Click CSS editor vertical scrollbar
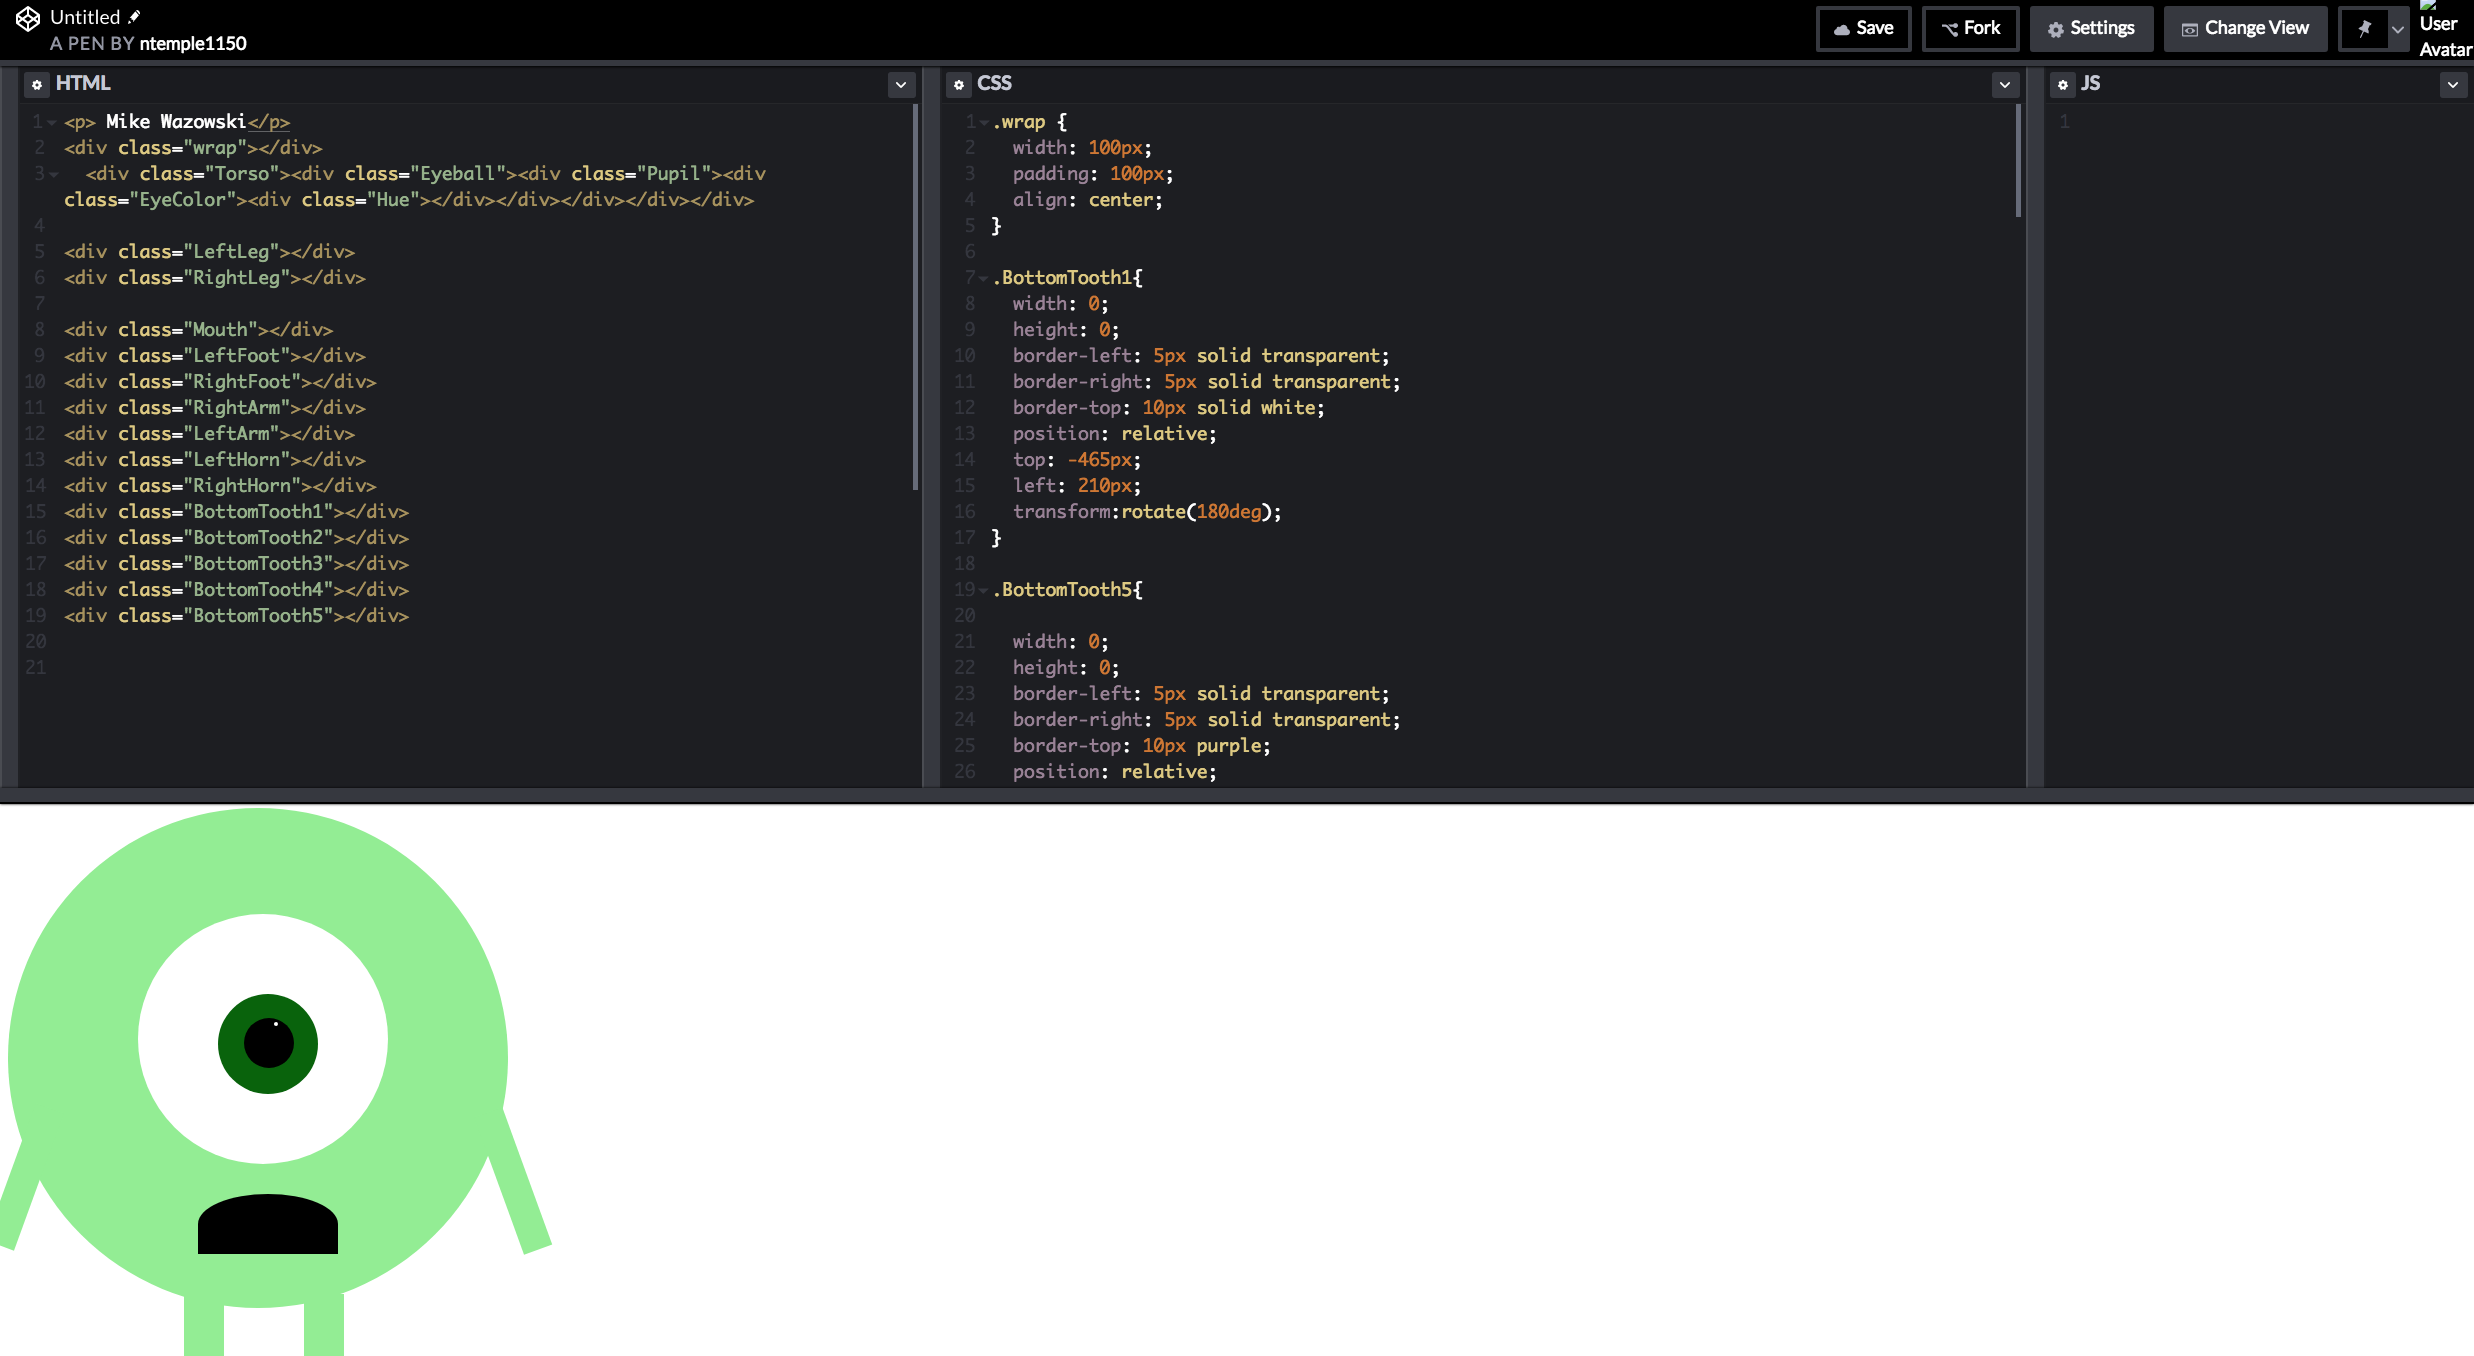2474x1356 pixels. [x=2019, y=160]
